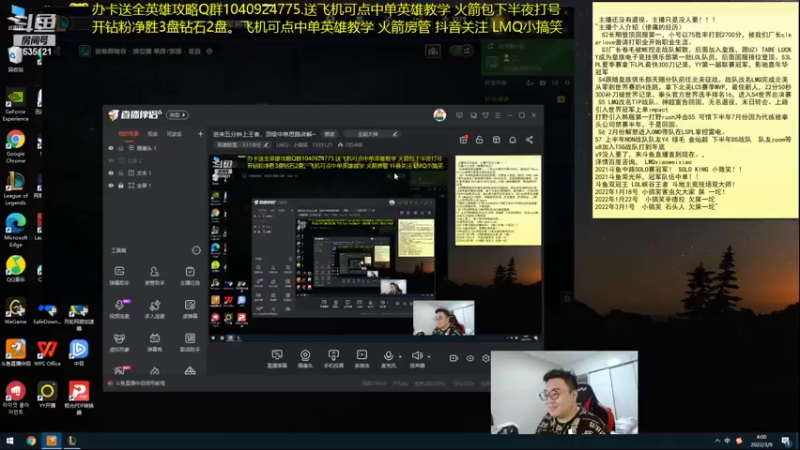Toggle lock on 全屏 1 source

tap(121, 186)
